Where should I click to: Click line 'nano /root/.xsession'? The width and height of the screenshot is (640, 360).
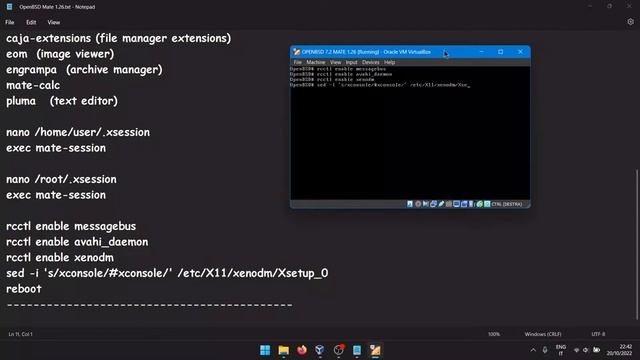(61, 179)
